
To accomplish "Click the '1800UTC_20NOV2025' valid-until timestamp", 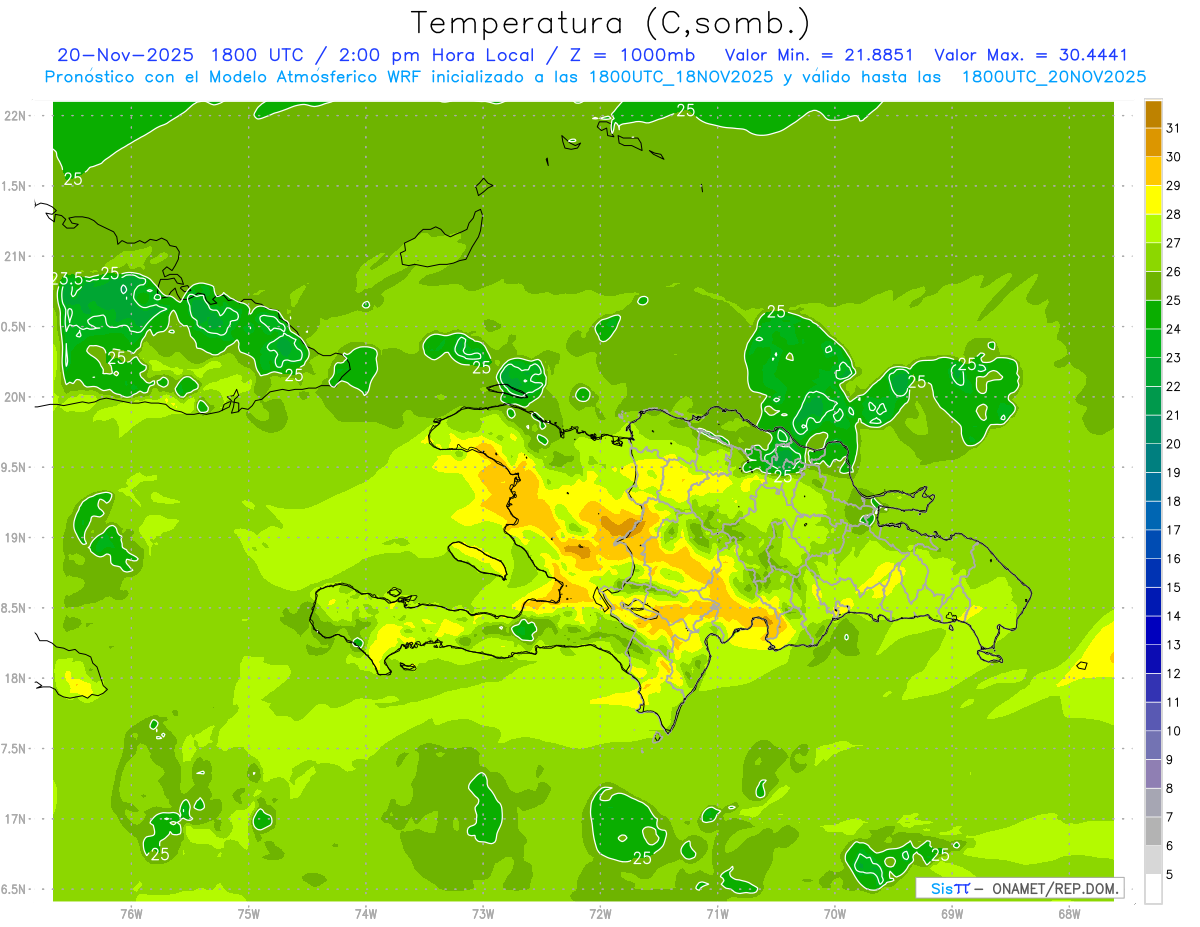I will [x=1054, y=77].
